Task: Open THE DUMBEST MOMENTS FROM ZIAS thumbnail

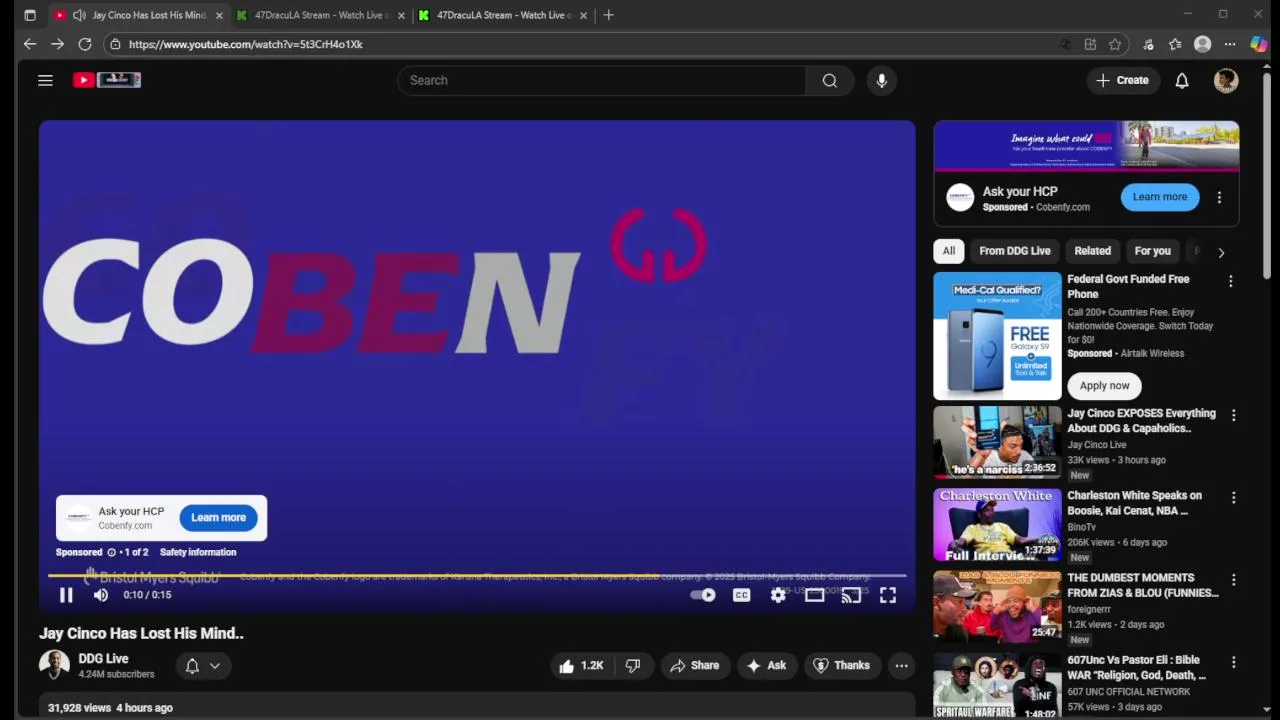Action: point(997,606)
